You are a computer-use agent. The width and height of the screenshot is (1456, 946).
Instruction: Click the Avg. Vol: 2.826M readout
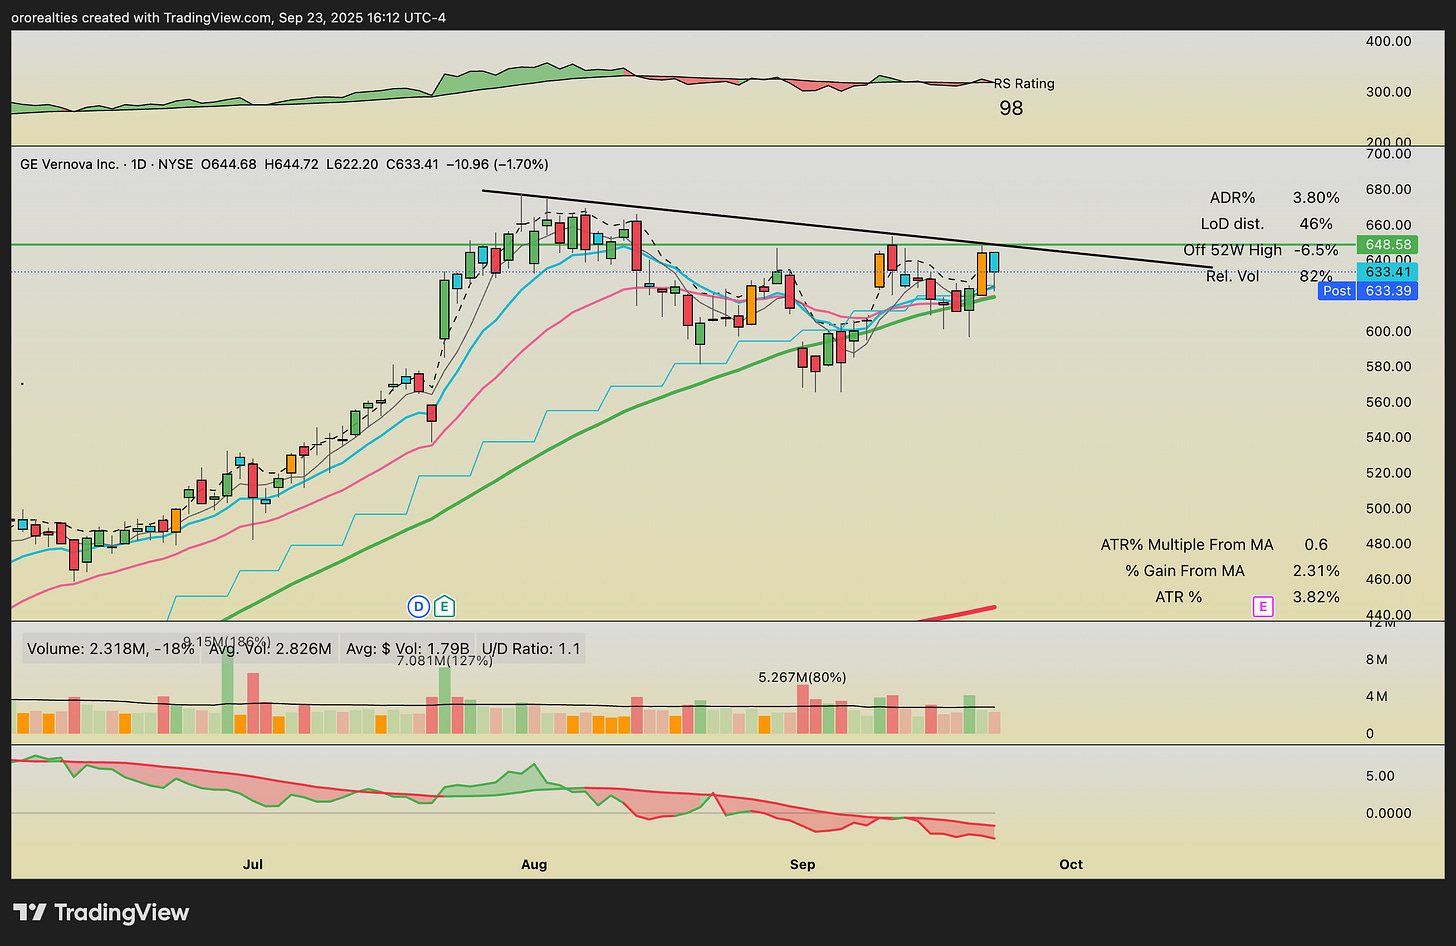coord(270,649)
